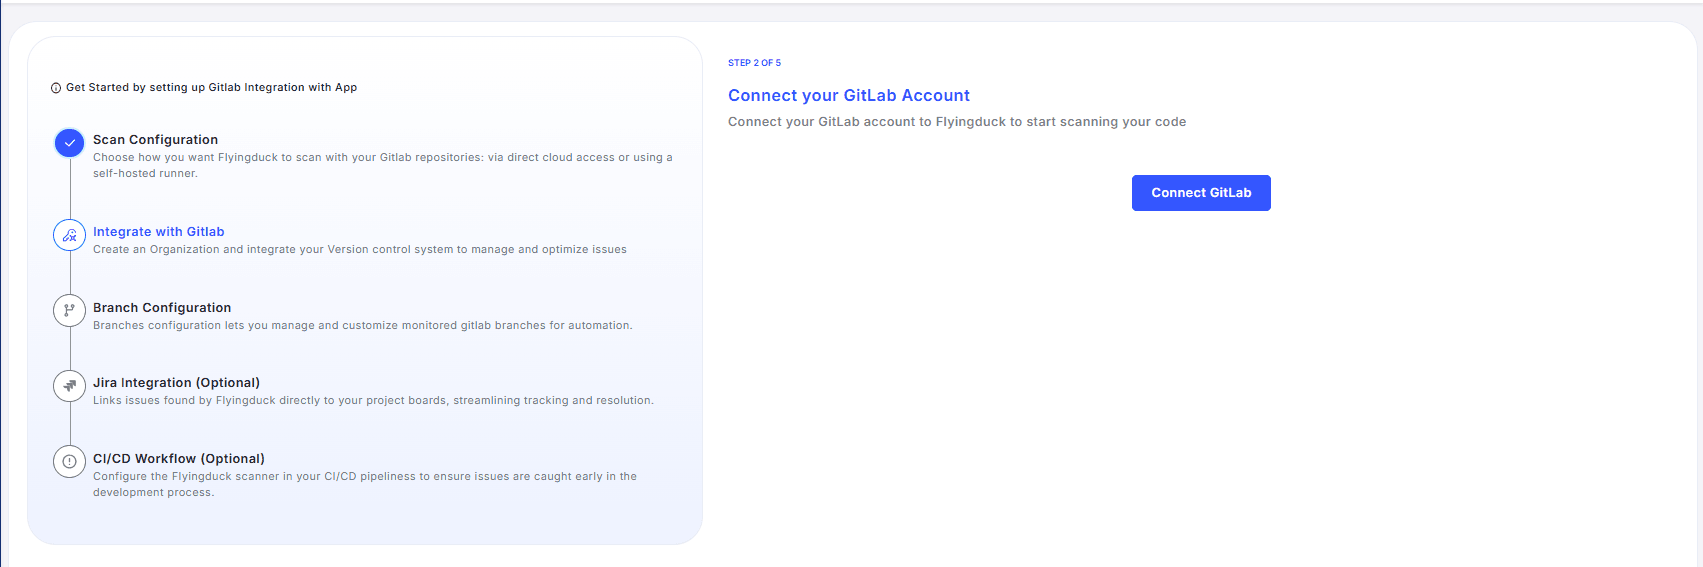The height and width of the screenshot is (567, 1703).
Task: Click the Scan Configuration description about self-hosted runner
Action: (x=382, y=165)
